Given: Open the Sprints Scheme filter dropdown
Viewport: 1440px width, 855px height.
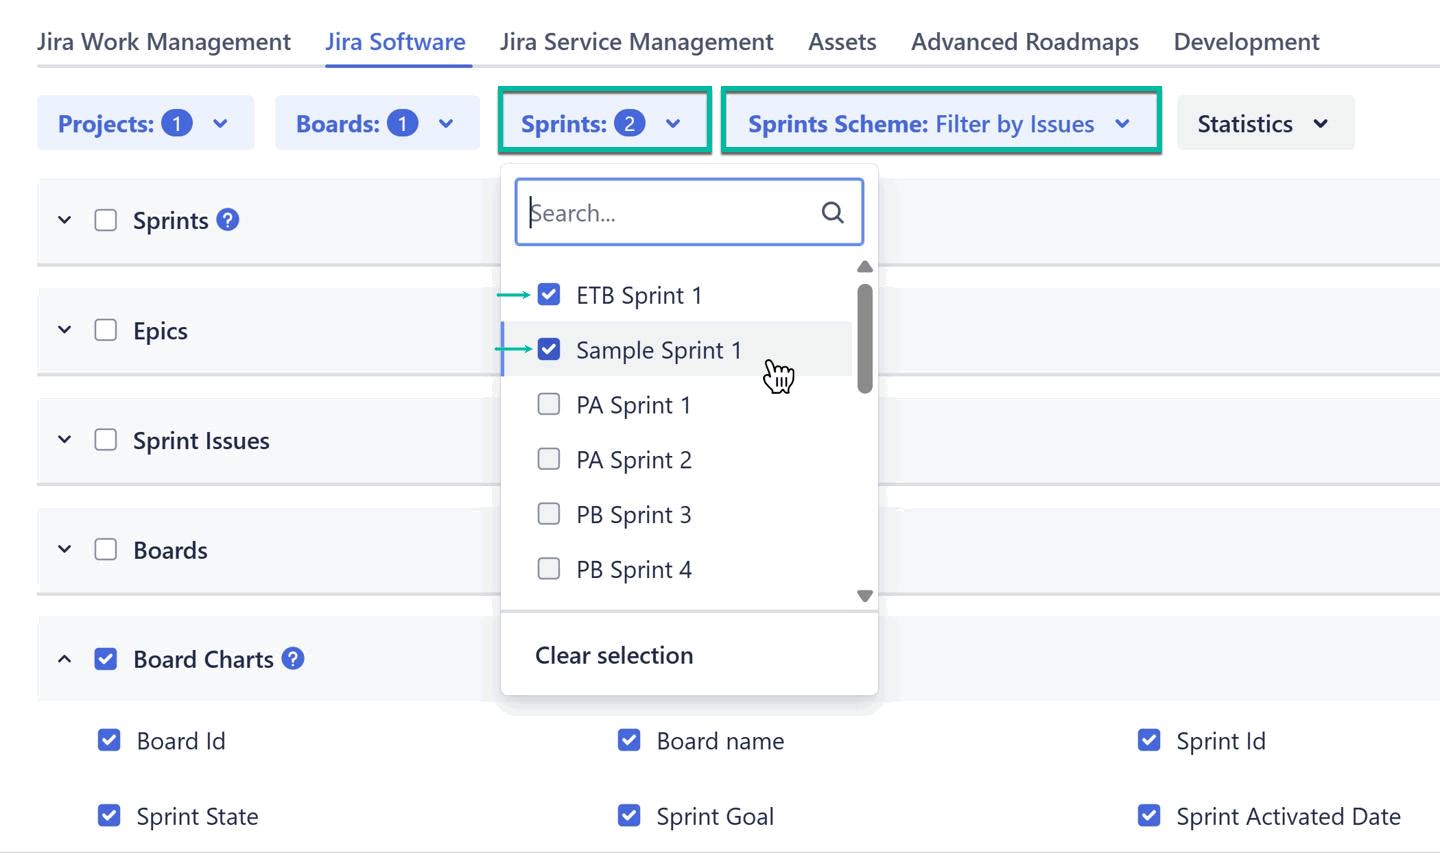Looking at the screenshot, I should [940, 123].
